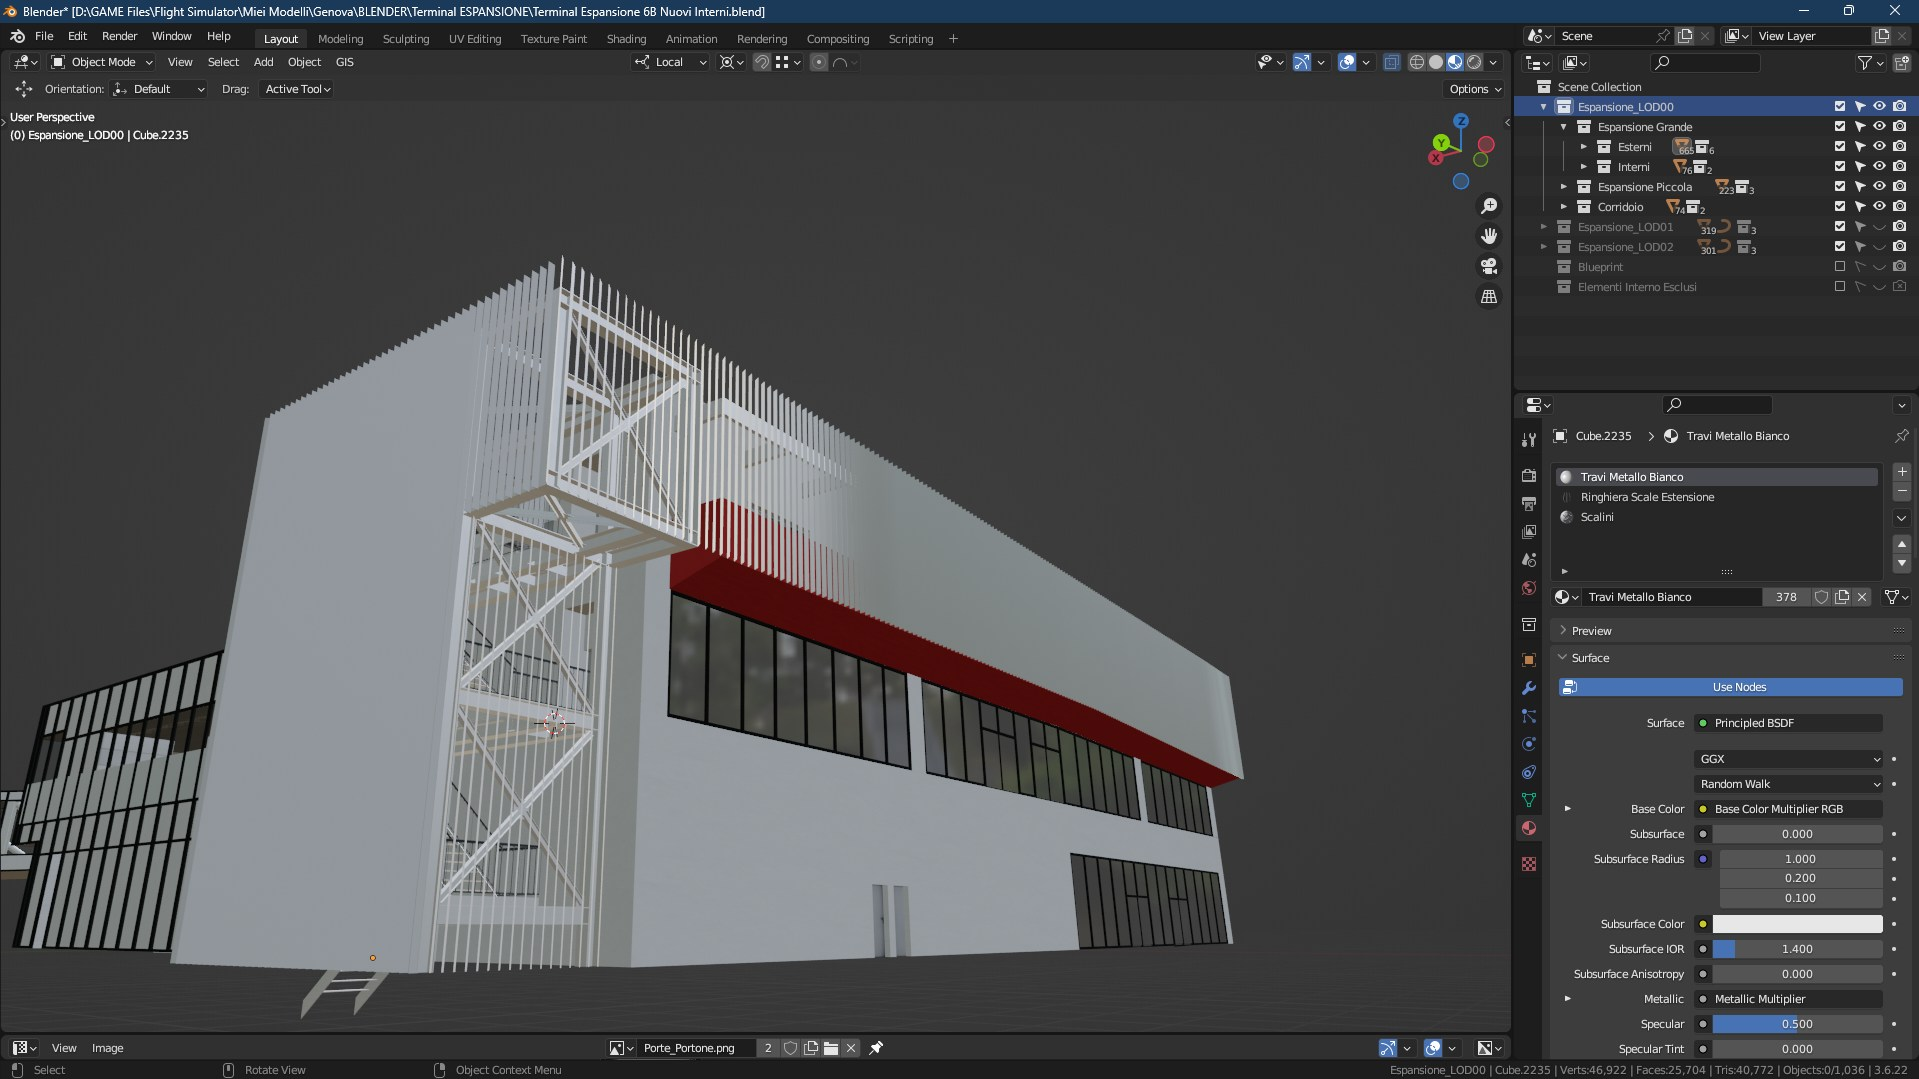The height and width of the screenshot is (1079, 1919).
Task: Open the Output properties tab
Action: [1528, 504]
